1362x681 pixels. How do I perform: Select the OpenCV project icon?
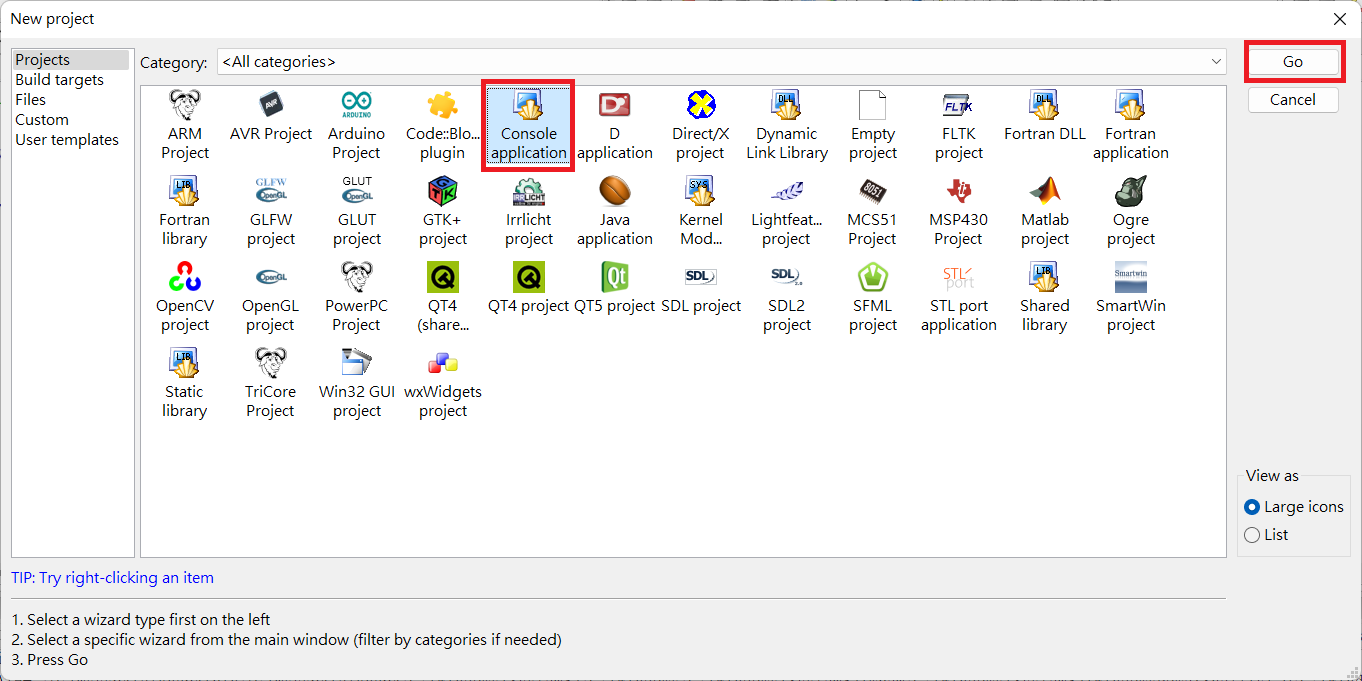pyautogui.click(x=184, y=278)
